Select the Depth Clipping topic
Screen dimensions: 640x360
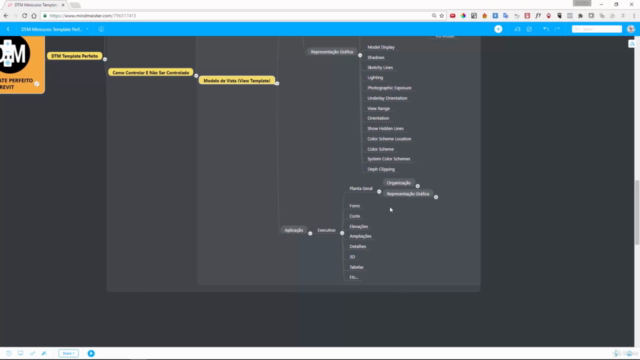tap(381, 169)
